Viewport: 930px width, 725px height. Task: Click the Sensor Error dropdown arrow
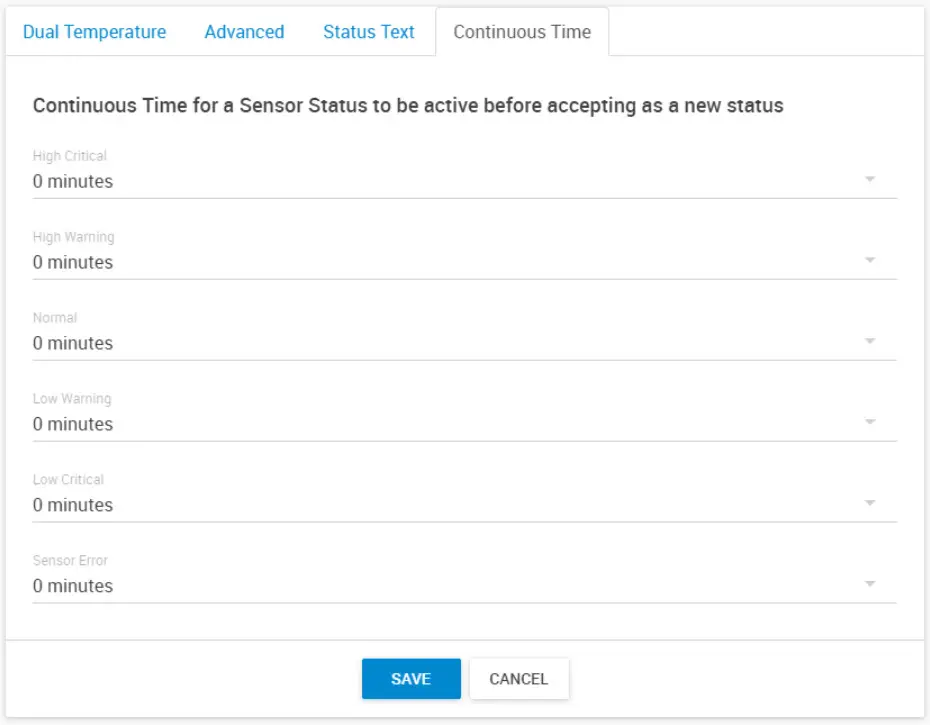tap(869, 585)
